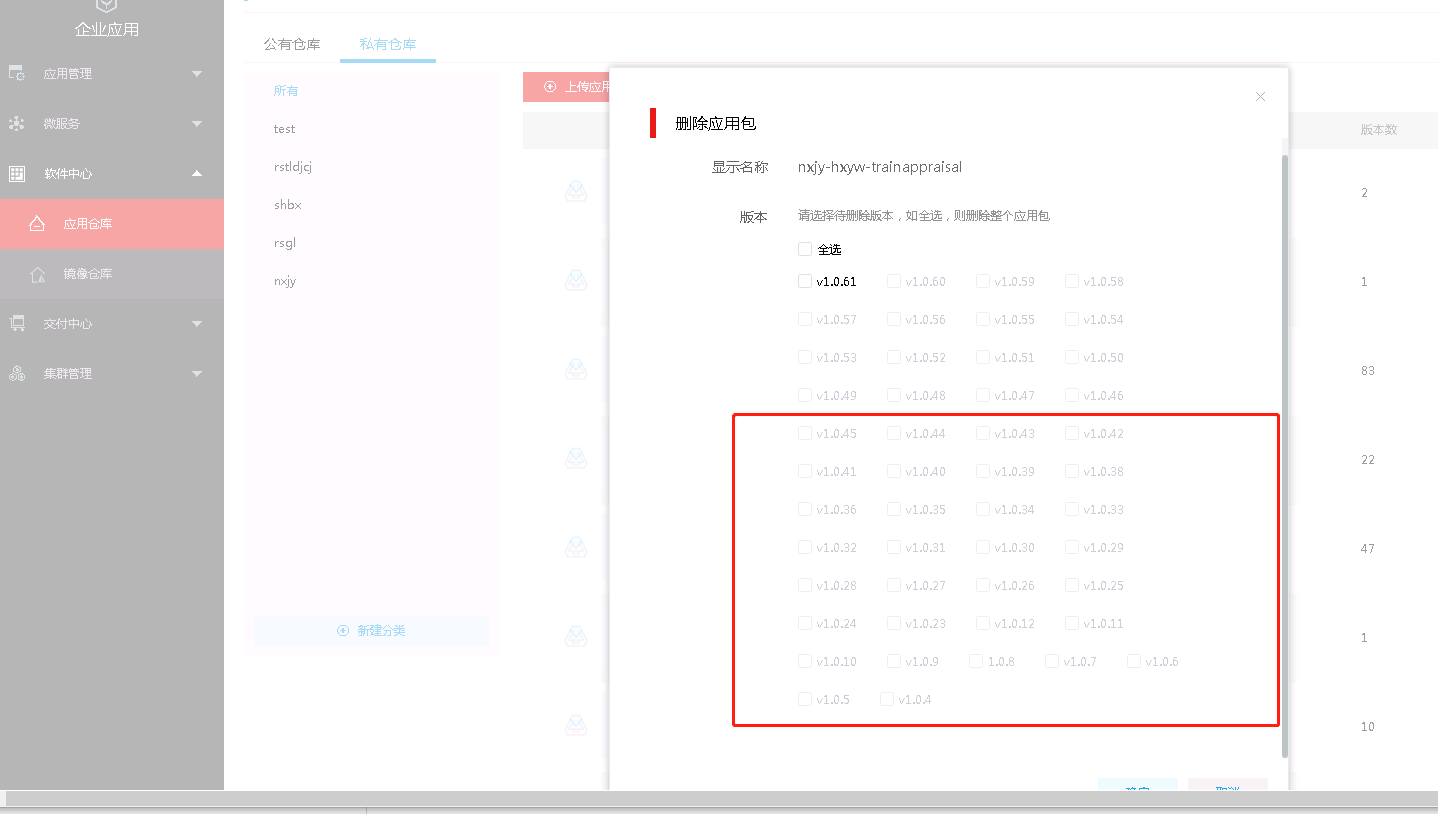Tick the v1.0.61 version checkbox
This screenshot has width=1438, height=814.
pos(805,281)
